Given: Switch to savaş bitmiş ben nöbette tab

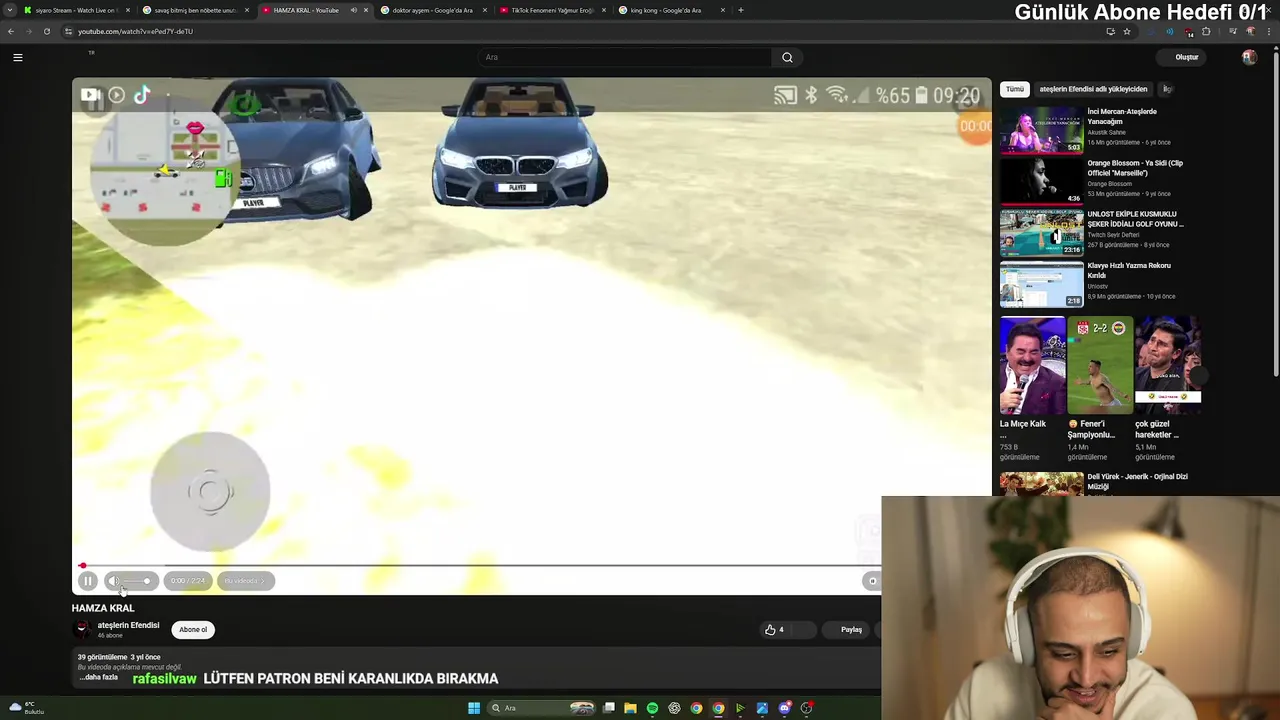Looking at the screenshot, I should [195, 10].
